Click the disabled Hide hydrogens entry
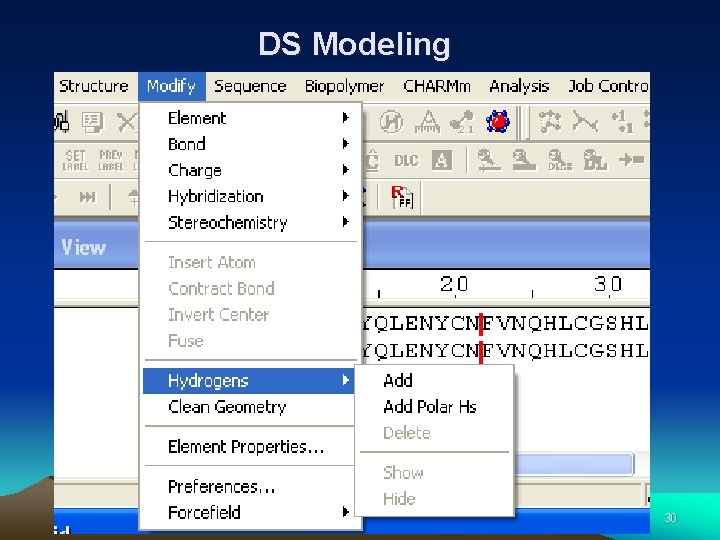The height and width of the screenshot is (540, 720). tap(434, 499)
